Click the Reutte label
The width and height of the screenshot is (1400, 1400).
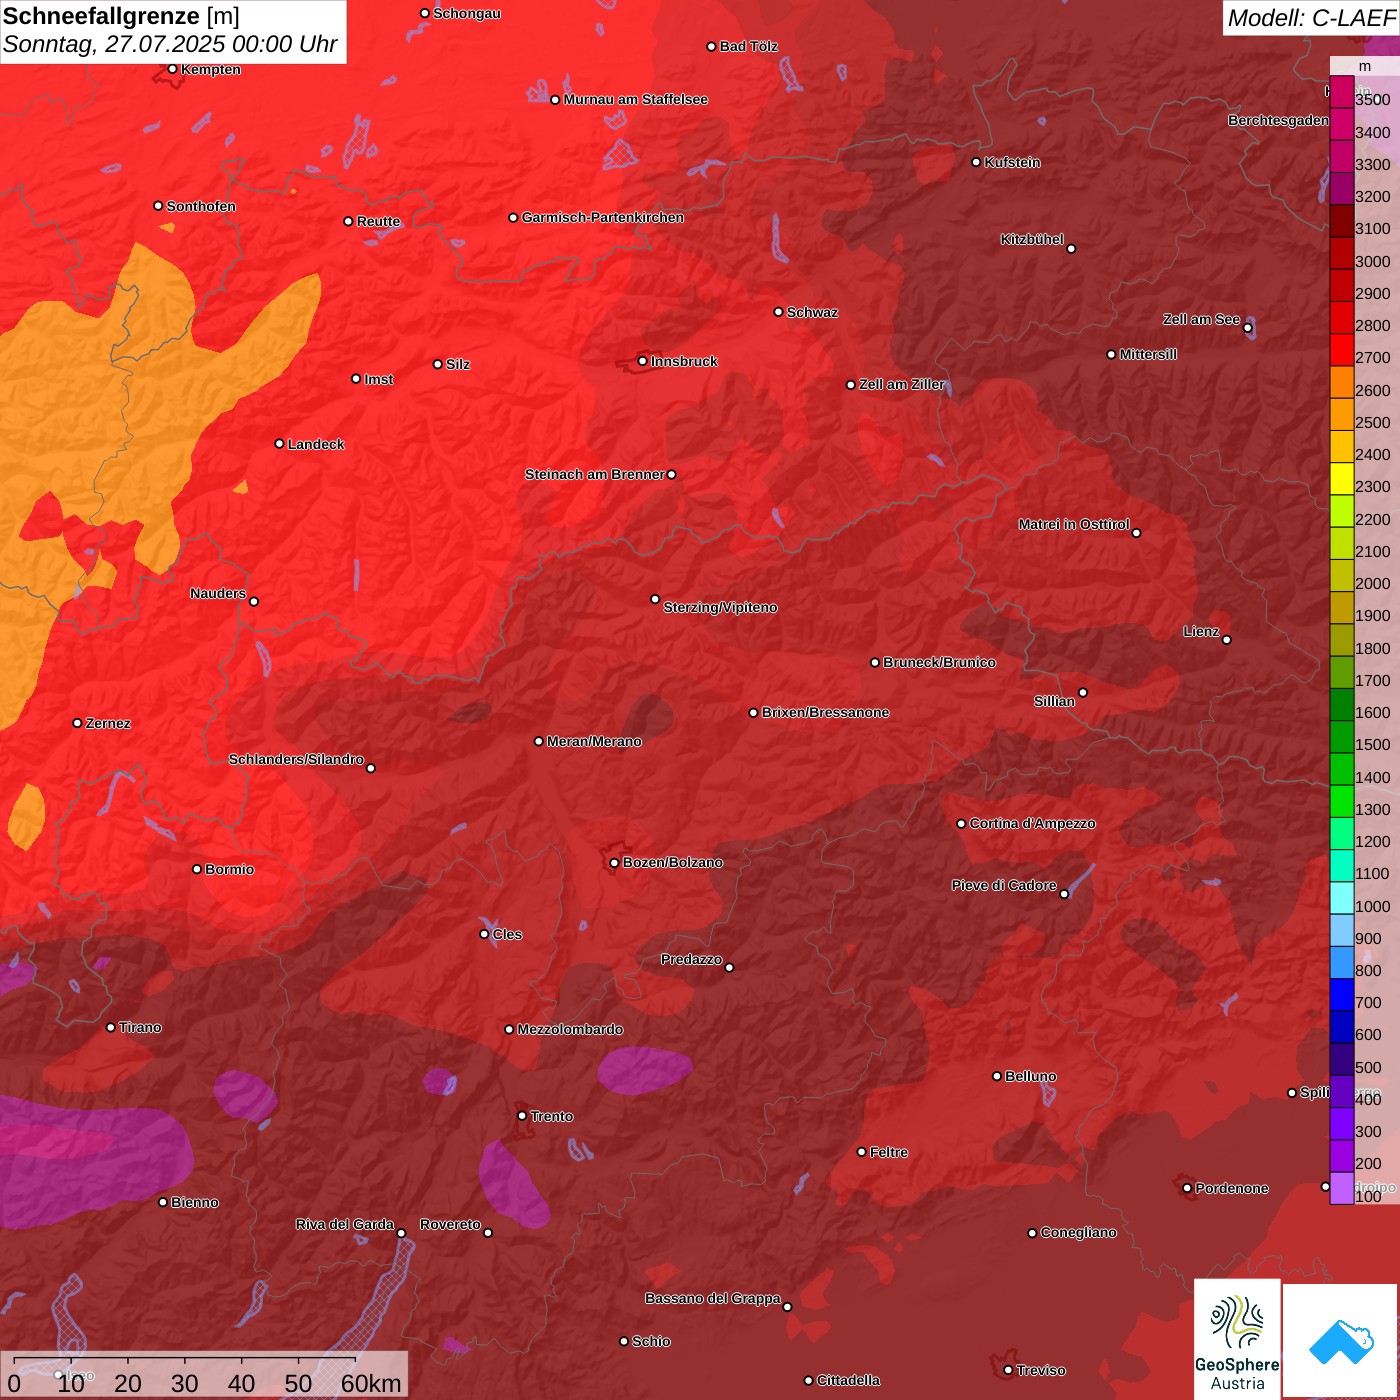coord(379,222)
